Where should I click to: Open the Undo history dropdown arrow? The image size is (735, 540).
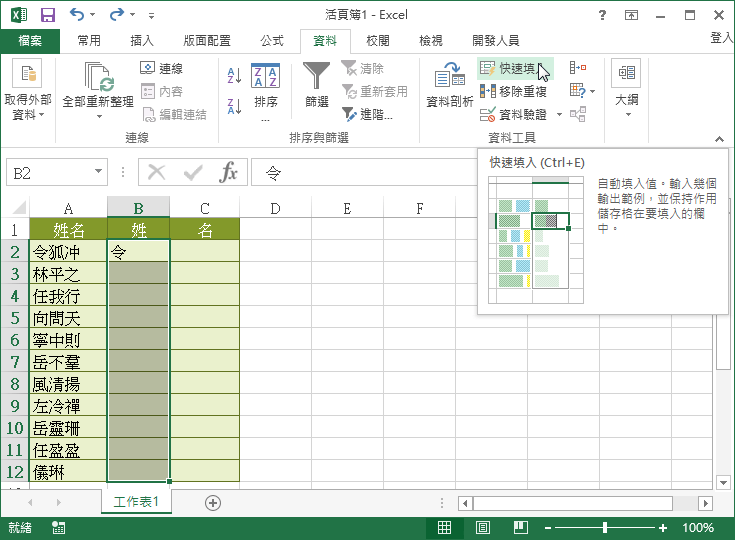(x=92, y=15)
